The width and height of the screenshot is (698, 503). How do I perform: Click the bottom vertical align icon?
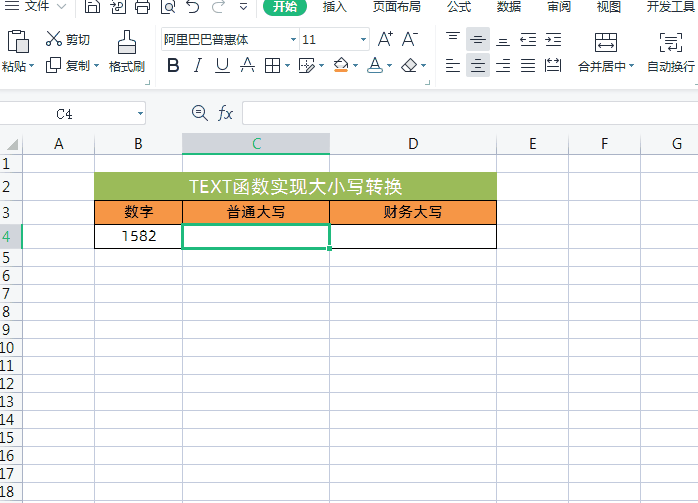503,39
